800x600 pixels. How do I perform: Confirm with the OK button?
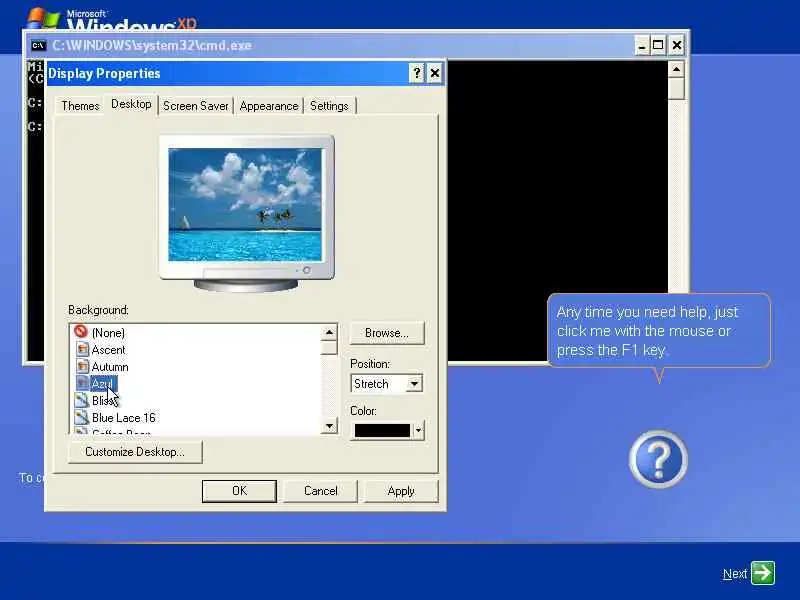(x=239, y=491)
